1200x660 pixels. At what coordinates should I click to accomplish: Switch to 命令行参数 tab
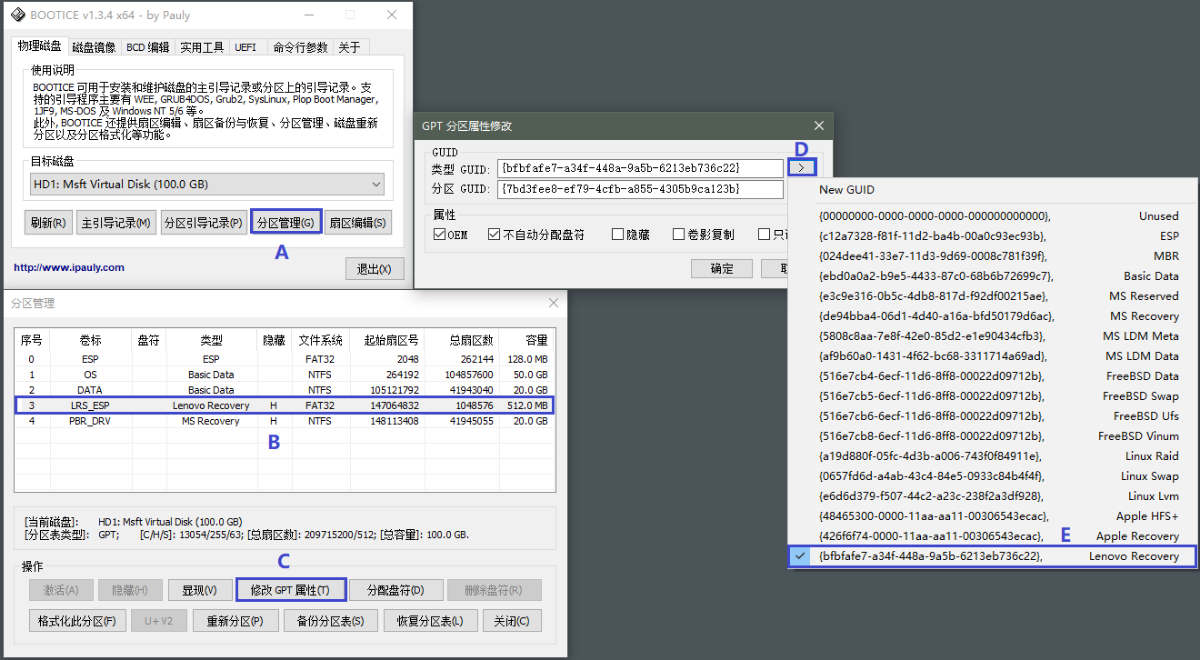(300, 47)
